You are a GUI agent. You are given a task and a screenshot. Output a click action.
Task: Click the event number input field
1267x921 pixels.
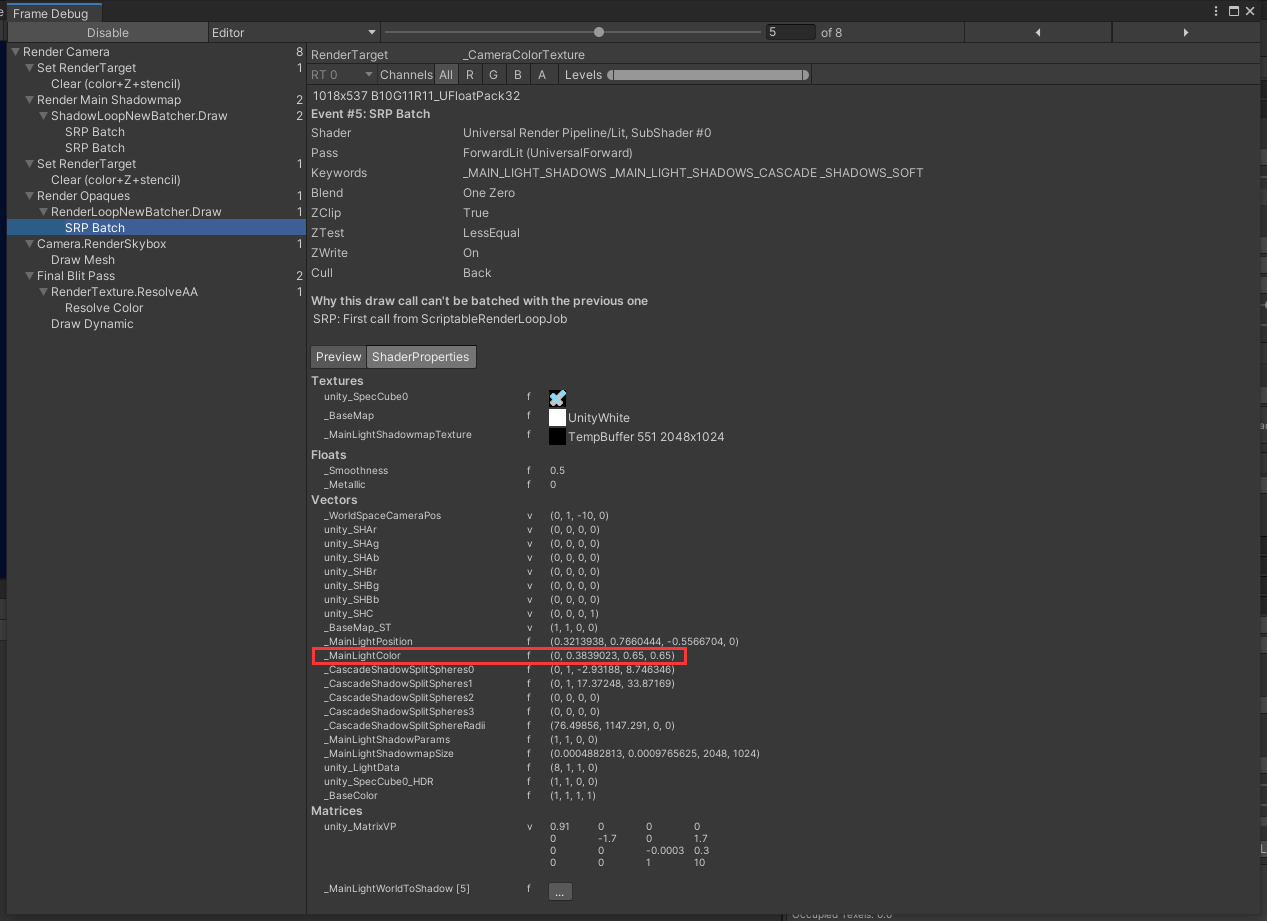click(791, 32)
